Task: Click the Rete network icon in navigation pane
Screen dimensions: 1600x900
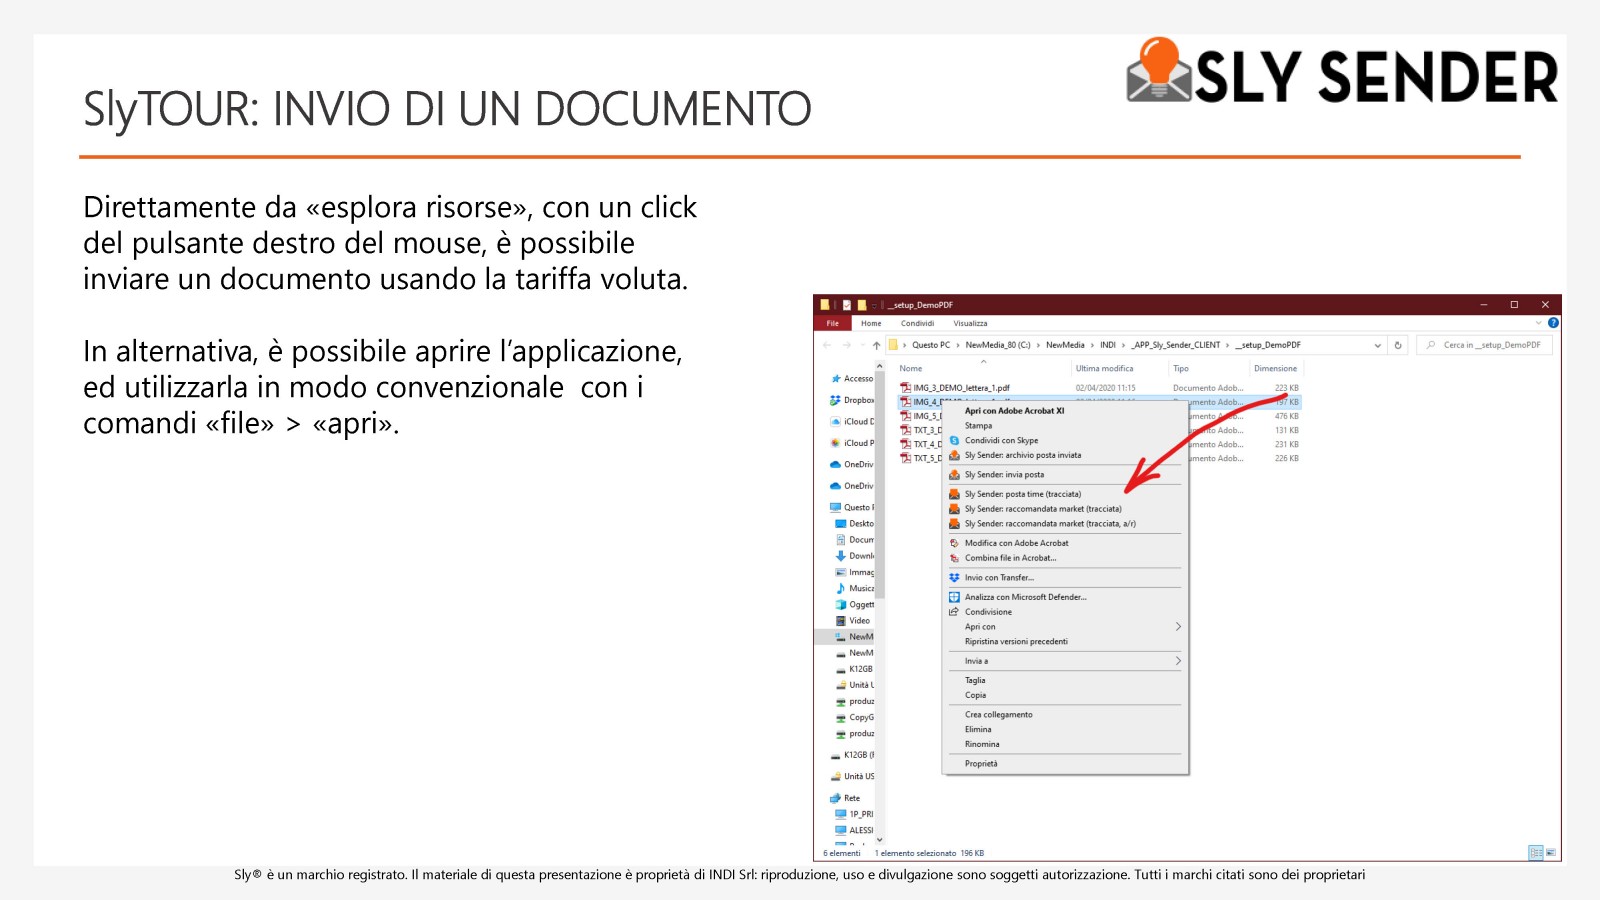Action: (835, 798)
